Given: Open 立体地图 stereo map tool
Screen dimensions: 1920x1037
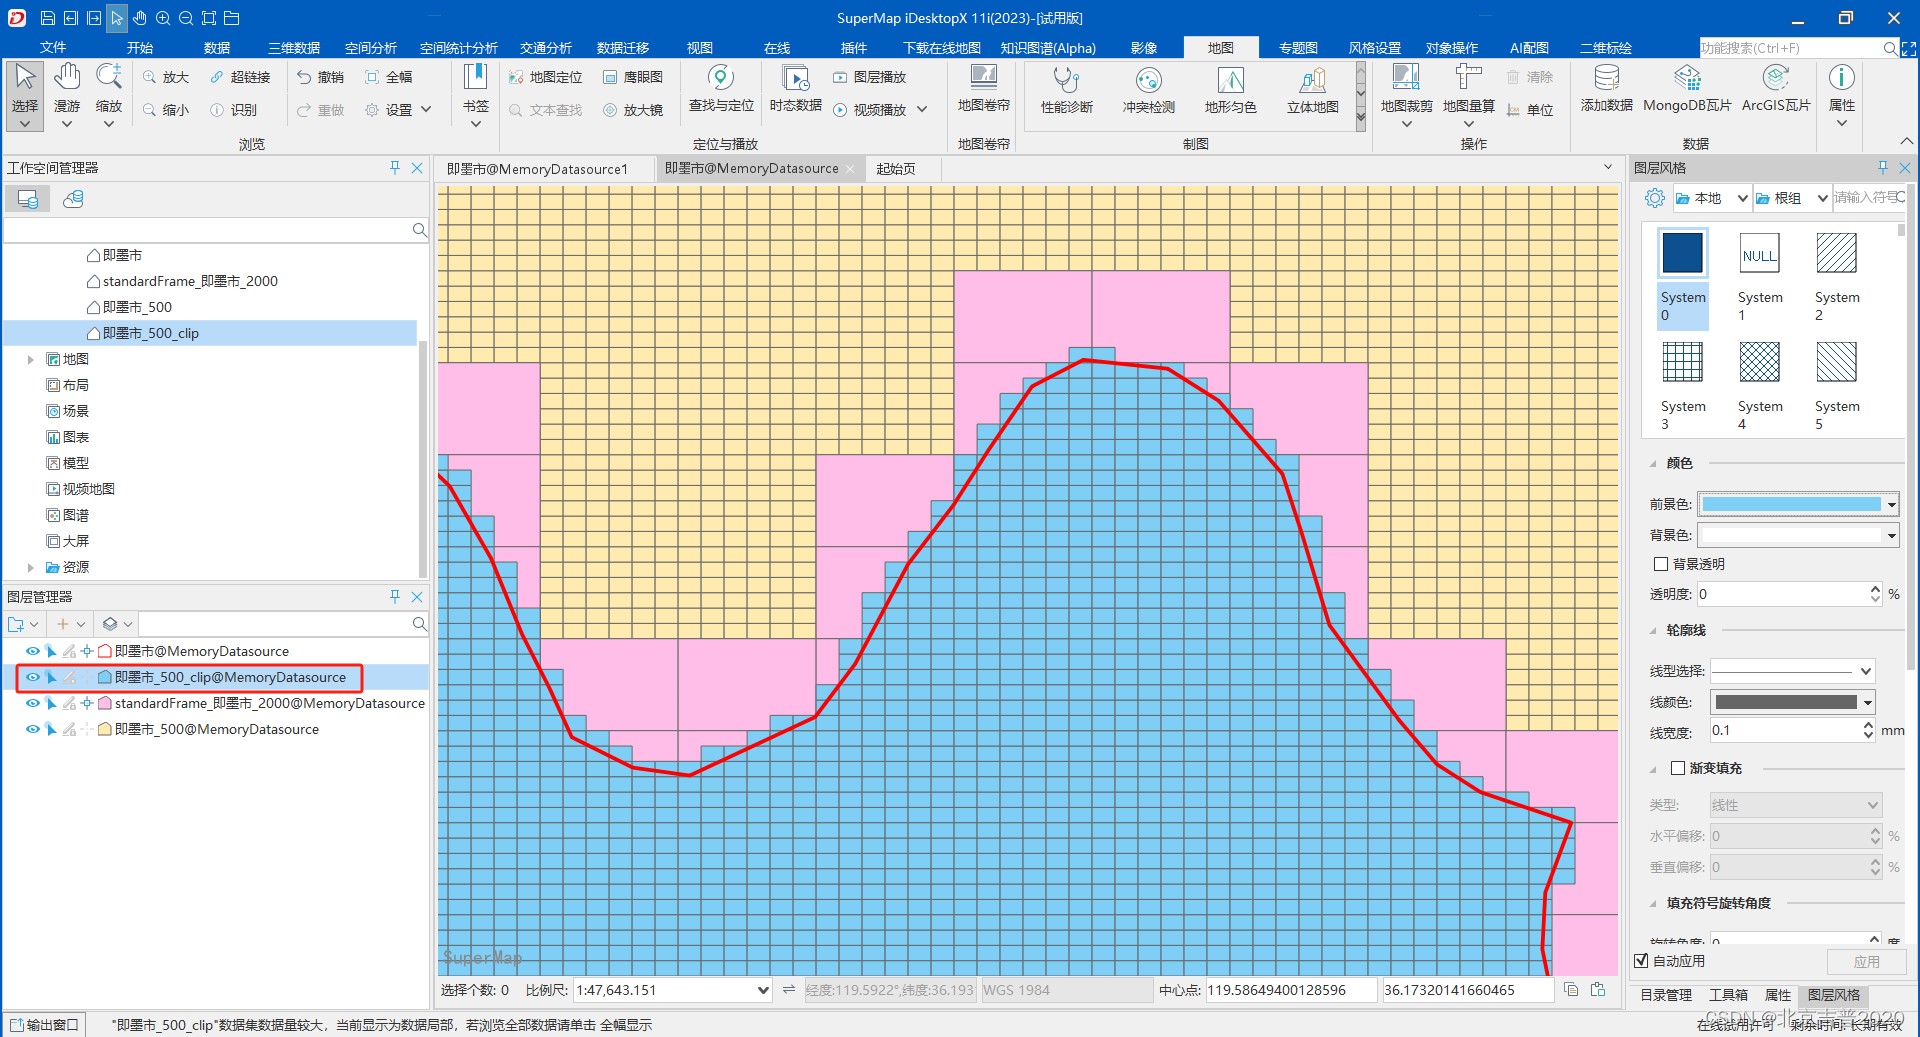Looking at the screenshot, I should (1313, 90).
